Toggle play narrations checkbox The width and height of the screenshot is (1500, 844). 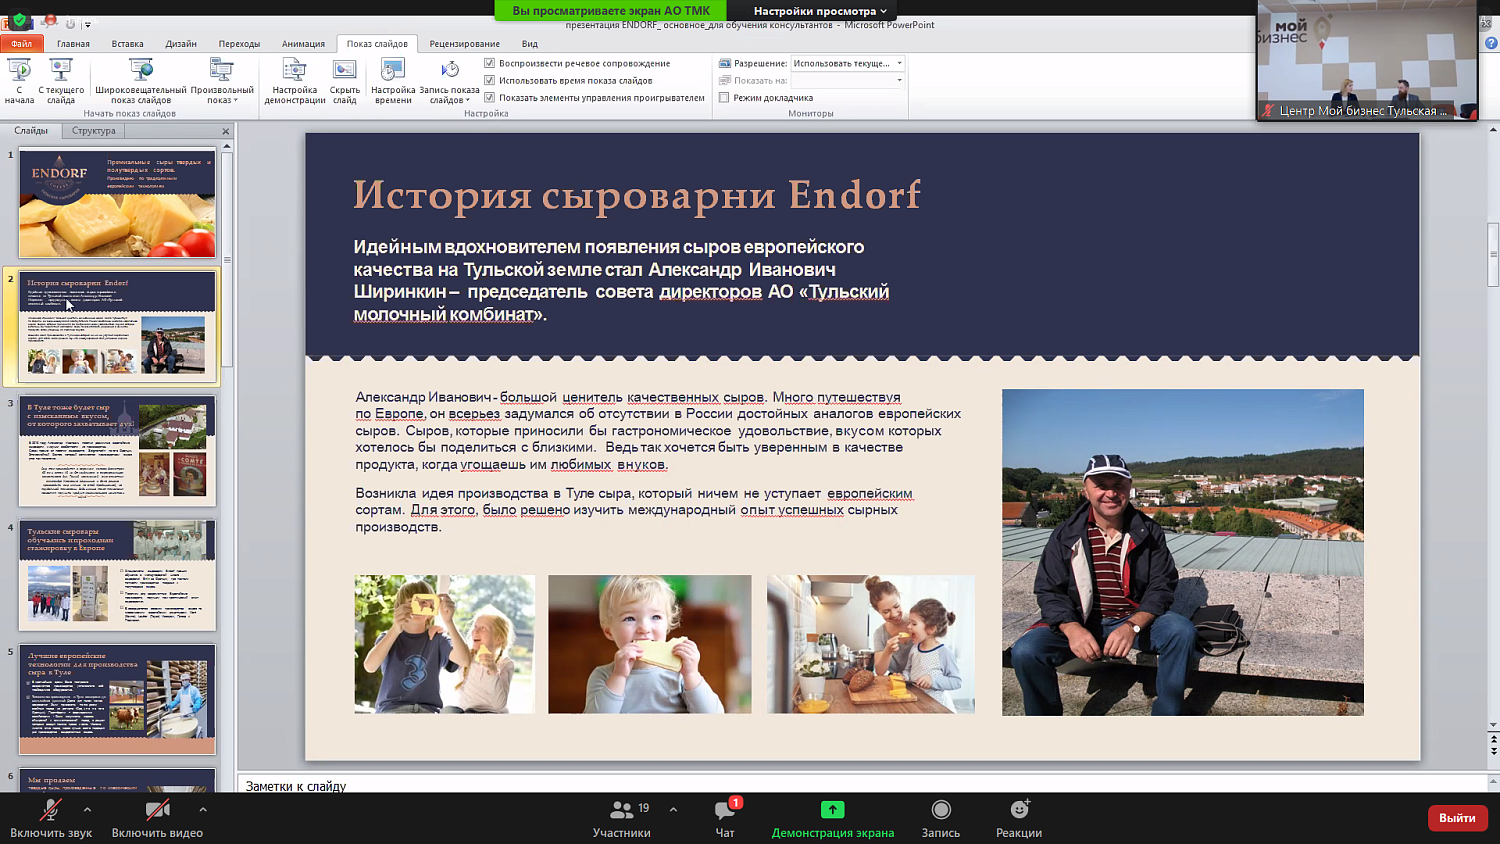point(490,63)
